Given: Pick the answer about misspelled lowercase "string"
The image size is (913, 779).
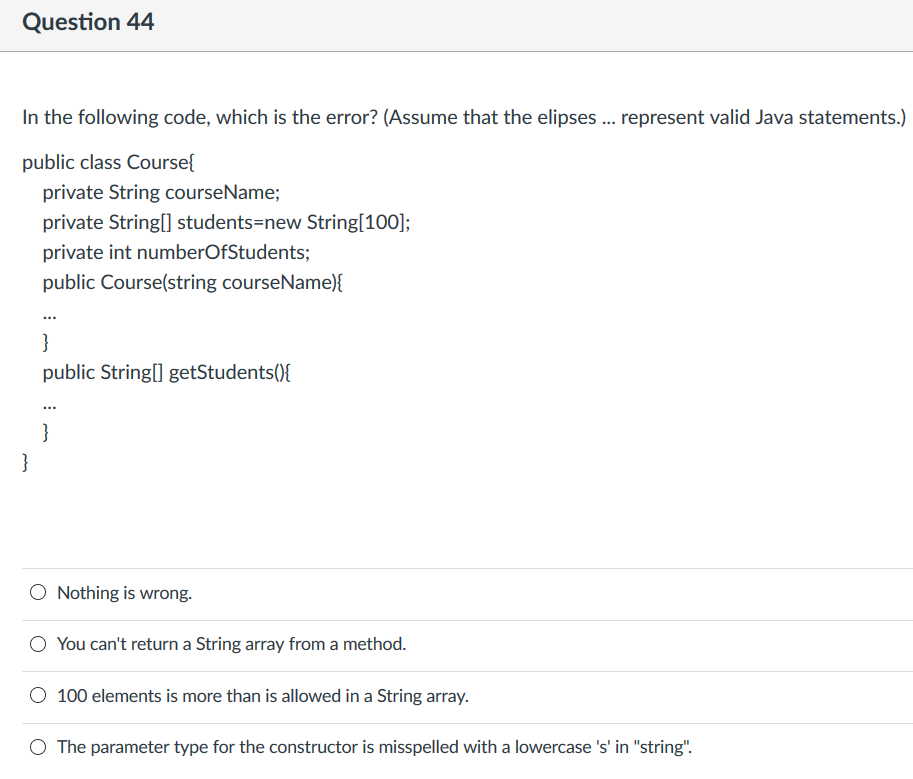Looking at the screenshot, I should pos(37,746).
